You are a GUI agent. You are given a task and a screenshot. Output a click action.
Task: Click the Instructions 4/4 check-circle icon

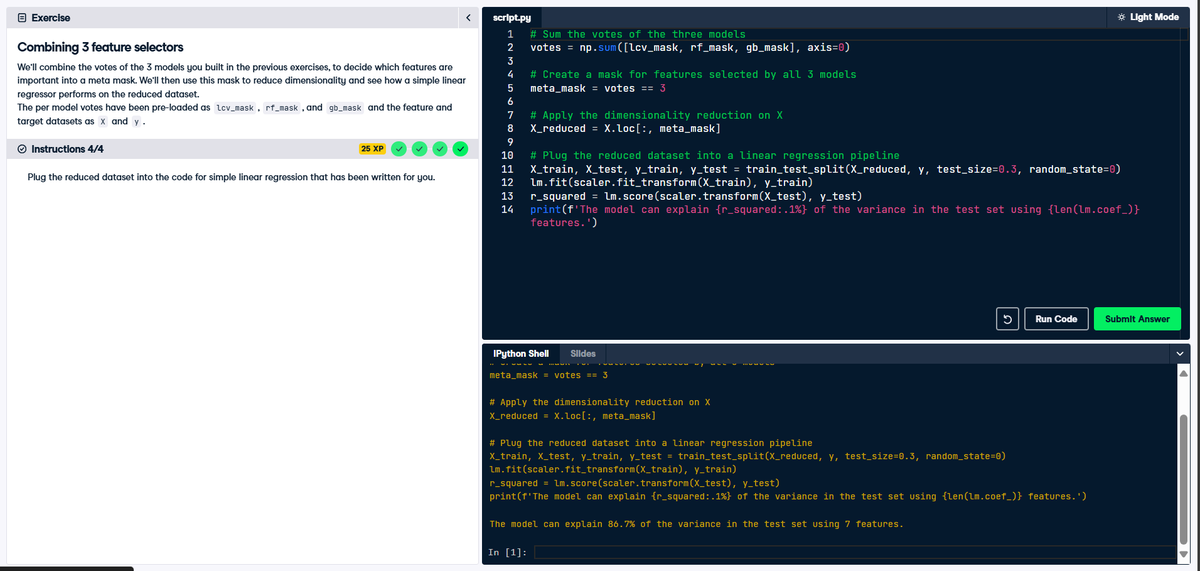tap(24, 149)
